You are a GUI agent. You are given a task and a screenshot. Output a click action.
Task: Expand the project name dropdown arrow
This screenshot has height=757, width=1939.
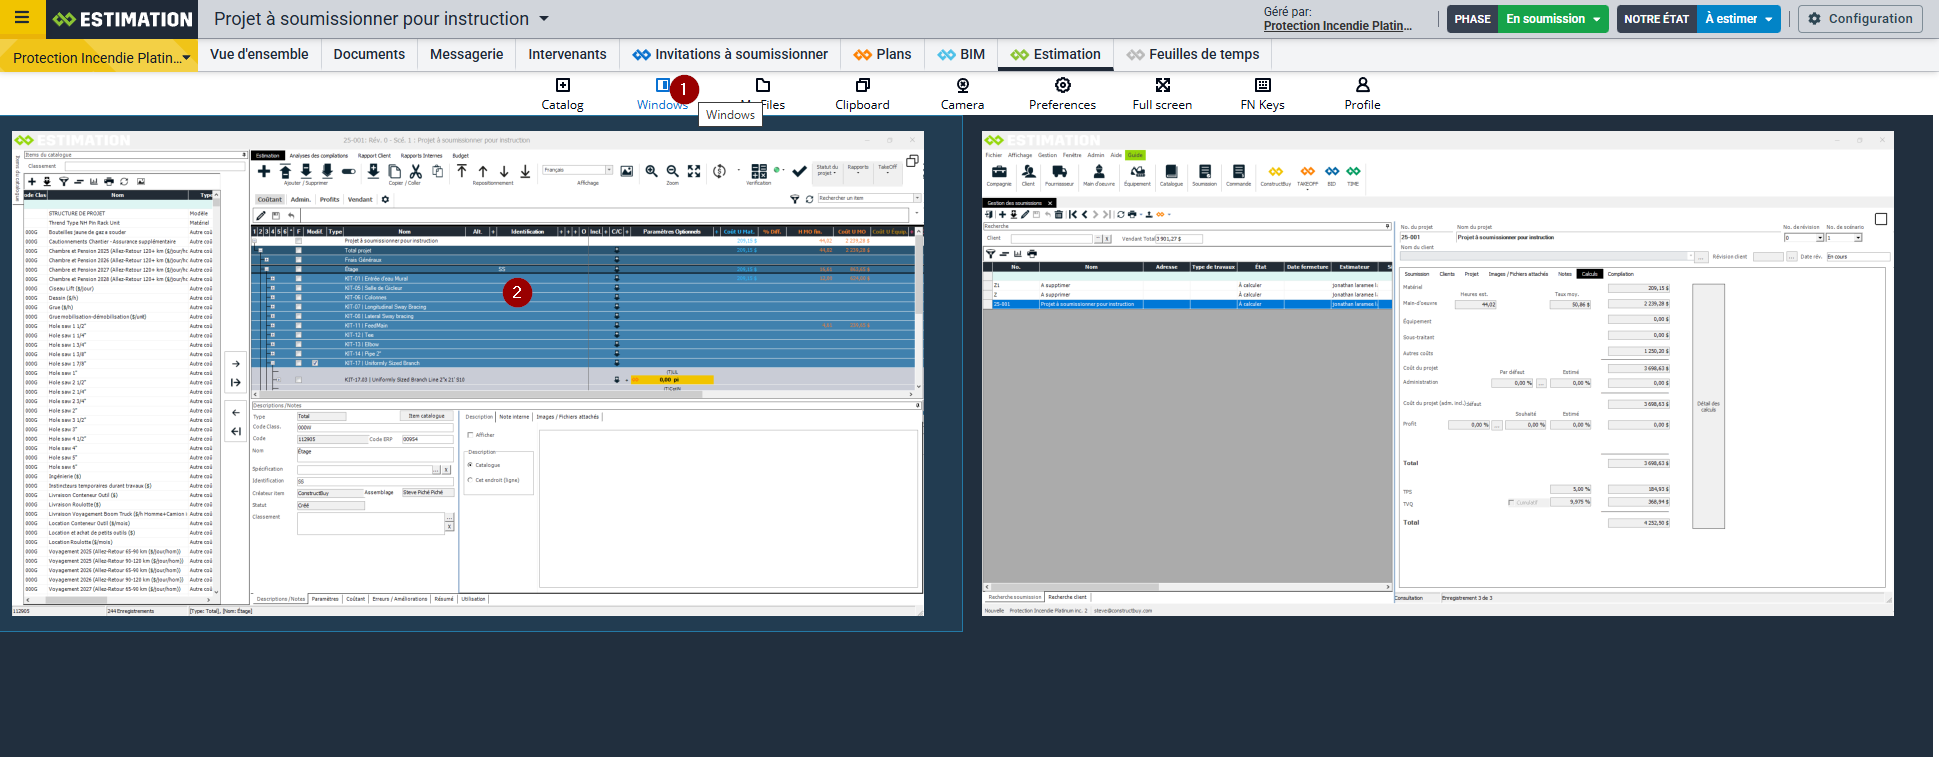544,19
